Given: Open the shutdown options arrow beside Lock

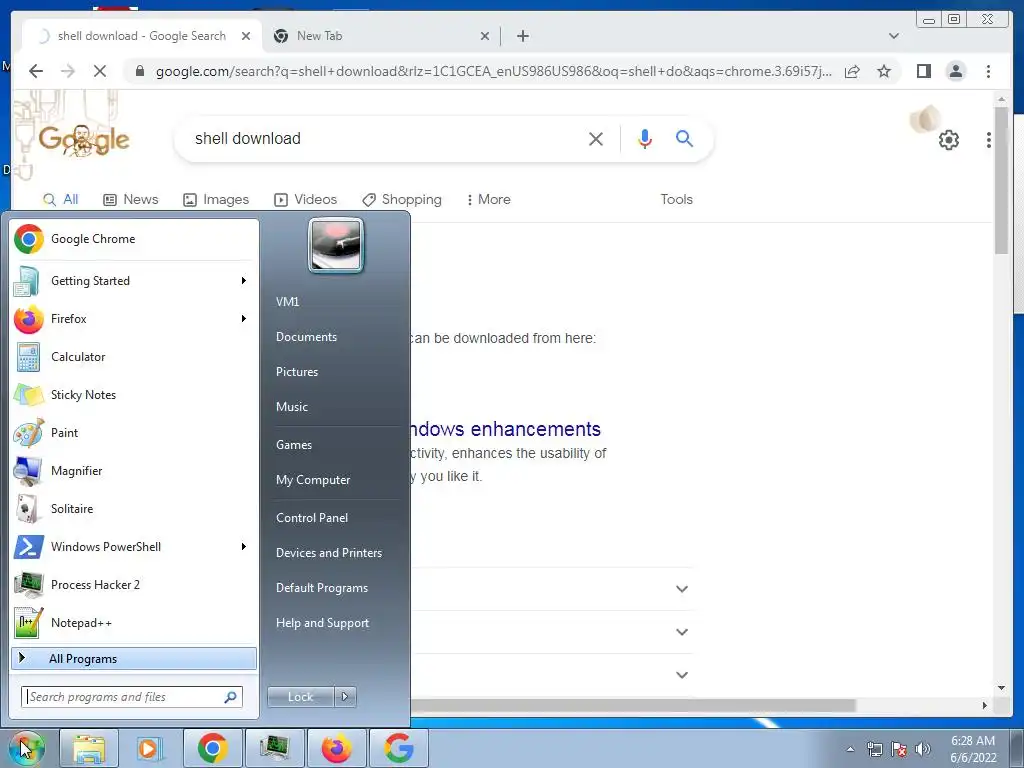Looking at the screenshot, I should tap(345, 697).
